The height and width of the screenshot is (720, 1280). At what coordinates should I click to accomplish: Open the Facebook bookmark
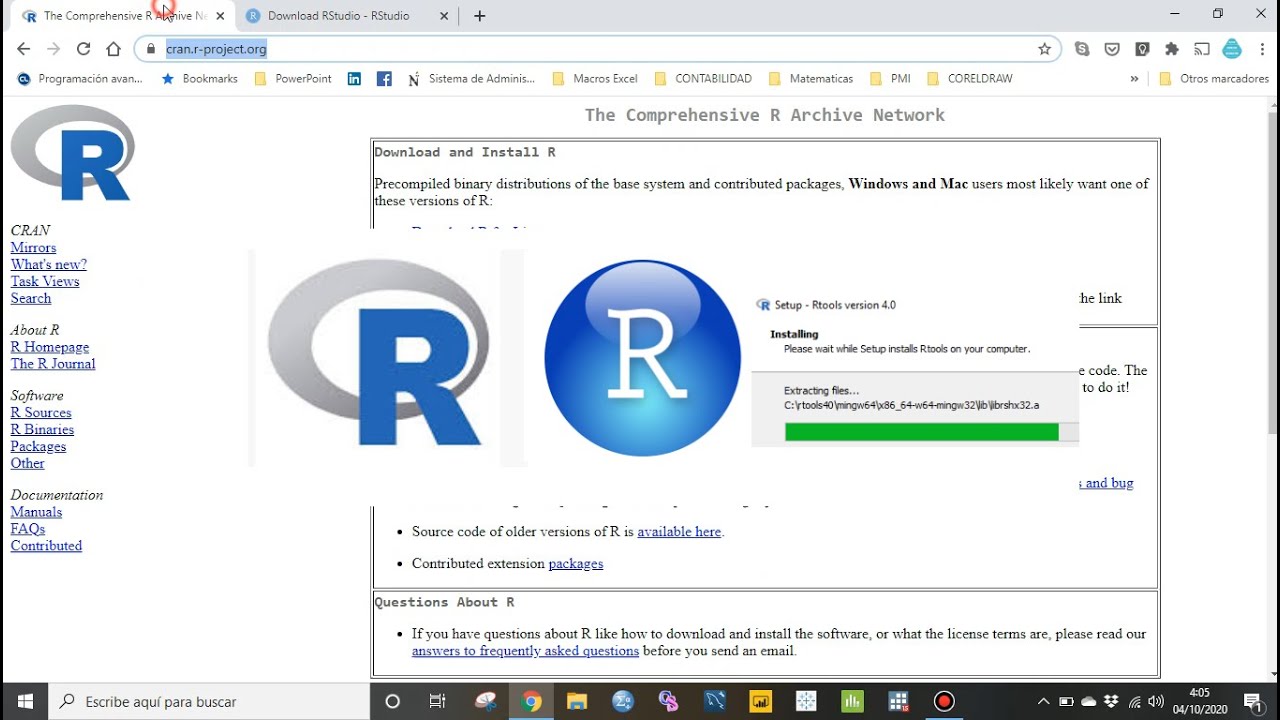click(x=384, y=78)
